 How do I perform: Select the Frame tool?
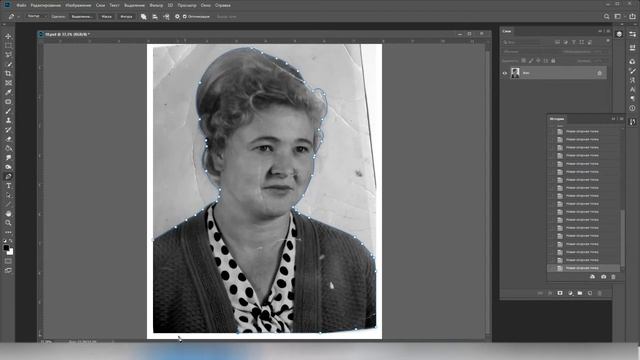[8, 83]
